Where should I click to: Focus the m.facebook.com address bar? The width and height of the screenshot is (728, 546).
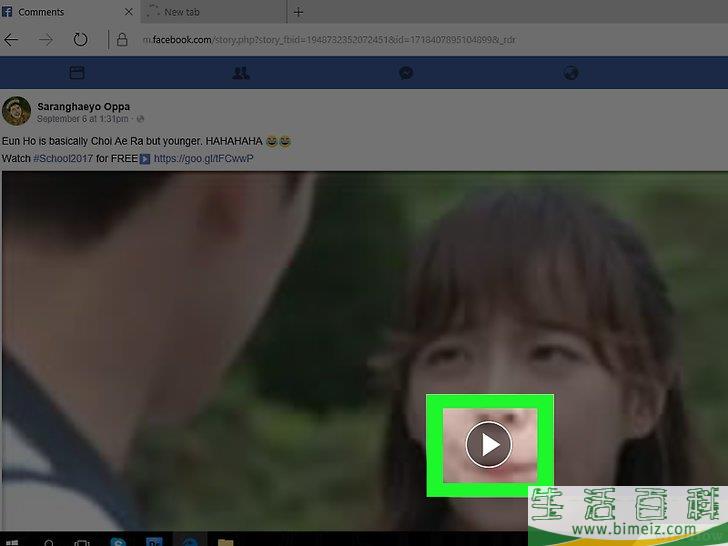tap(329, 40)
